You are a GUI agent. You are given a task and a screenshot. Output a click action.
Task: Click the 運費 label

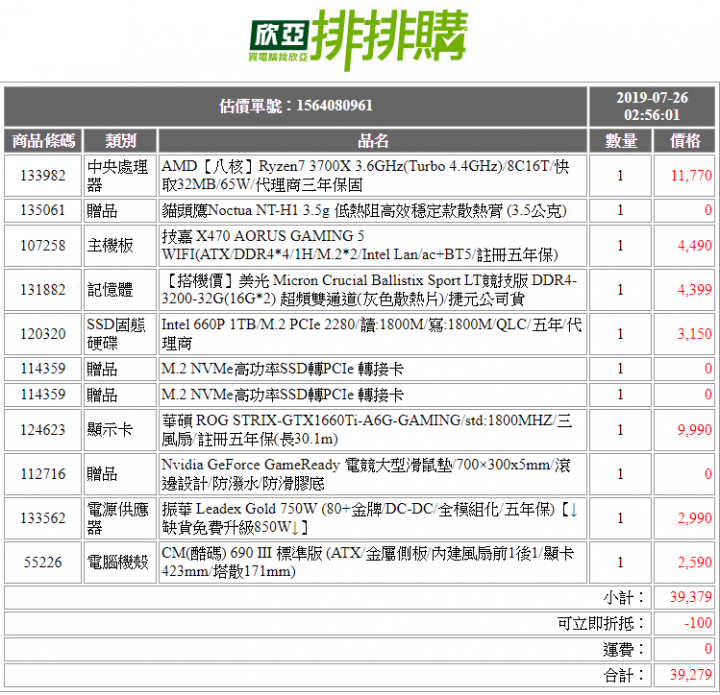click(x=624, y=650)
